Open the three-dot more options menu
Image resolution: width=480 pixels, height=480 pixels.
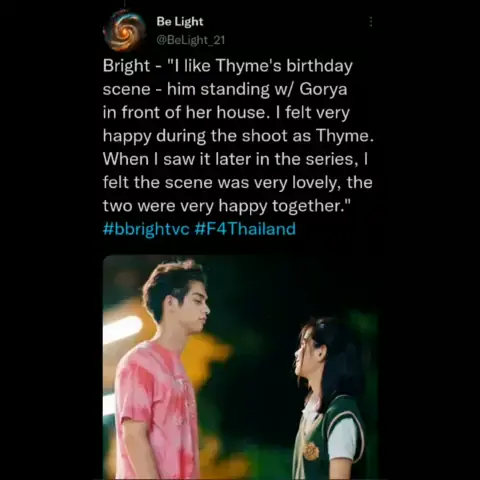371,22
